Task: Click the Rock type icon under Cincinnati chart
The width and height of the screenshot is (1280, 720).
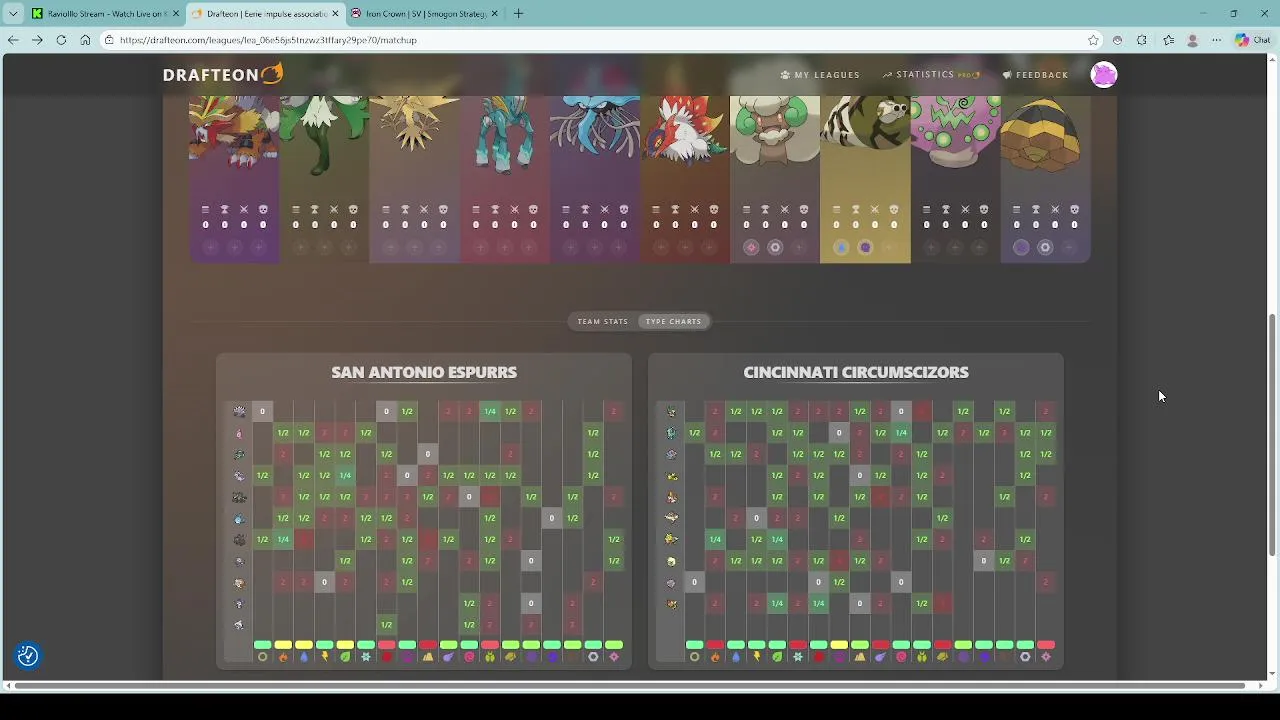Action: click(942, 657)
